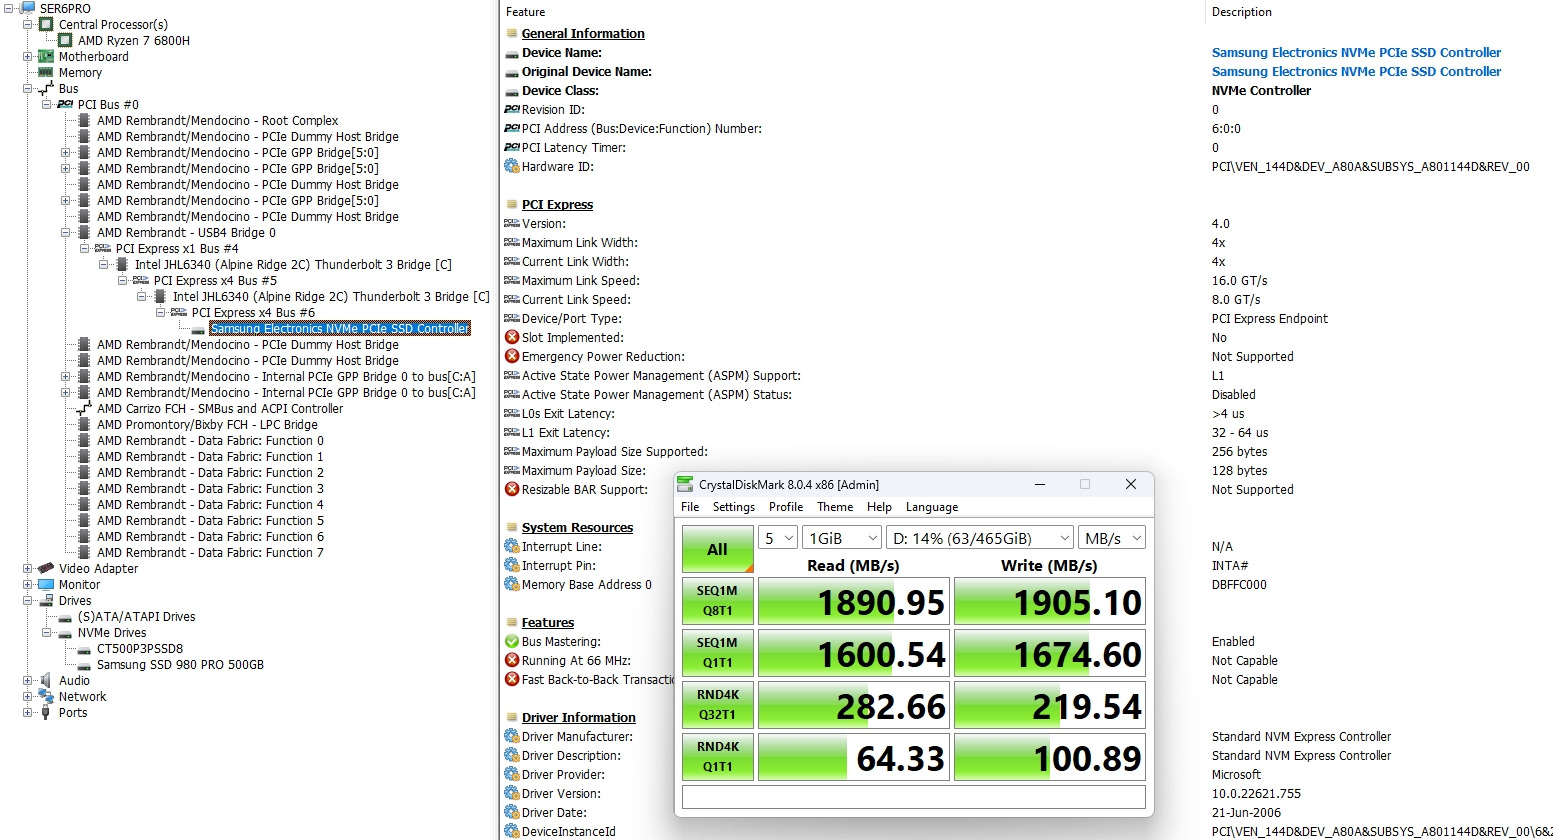The image size is (1553, 840).
Task: Click the Drives category icon
Action: point(46,600)
